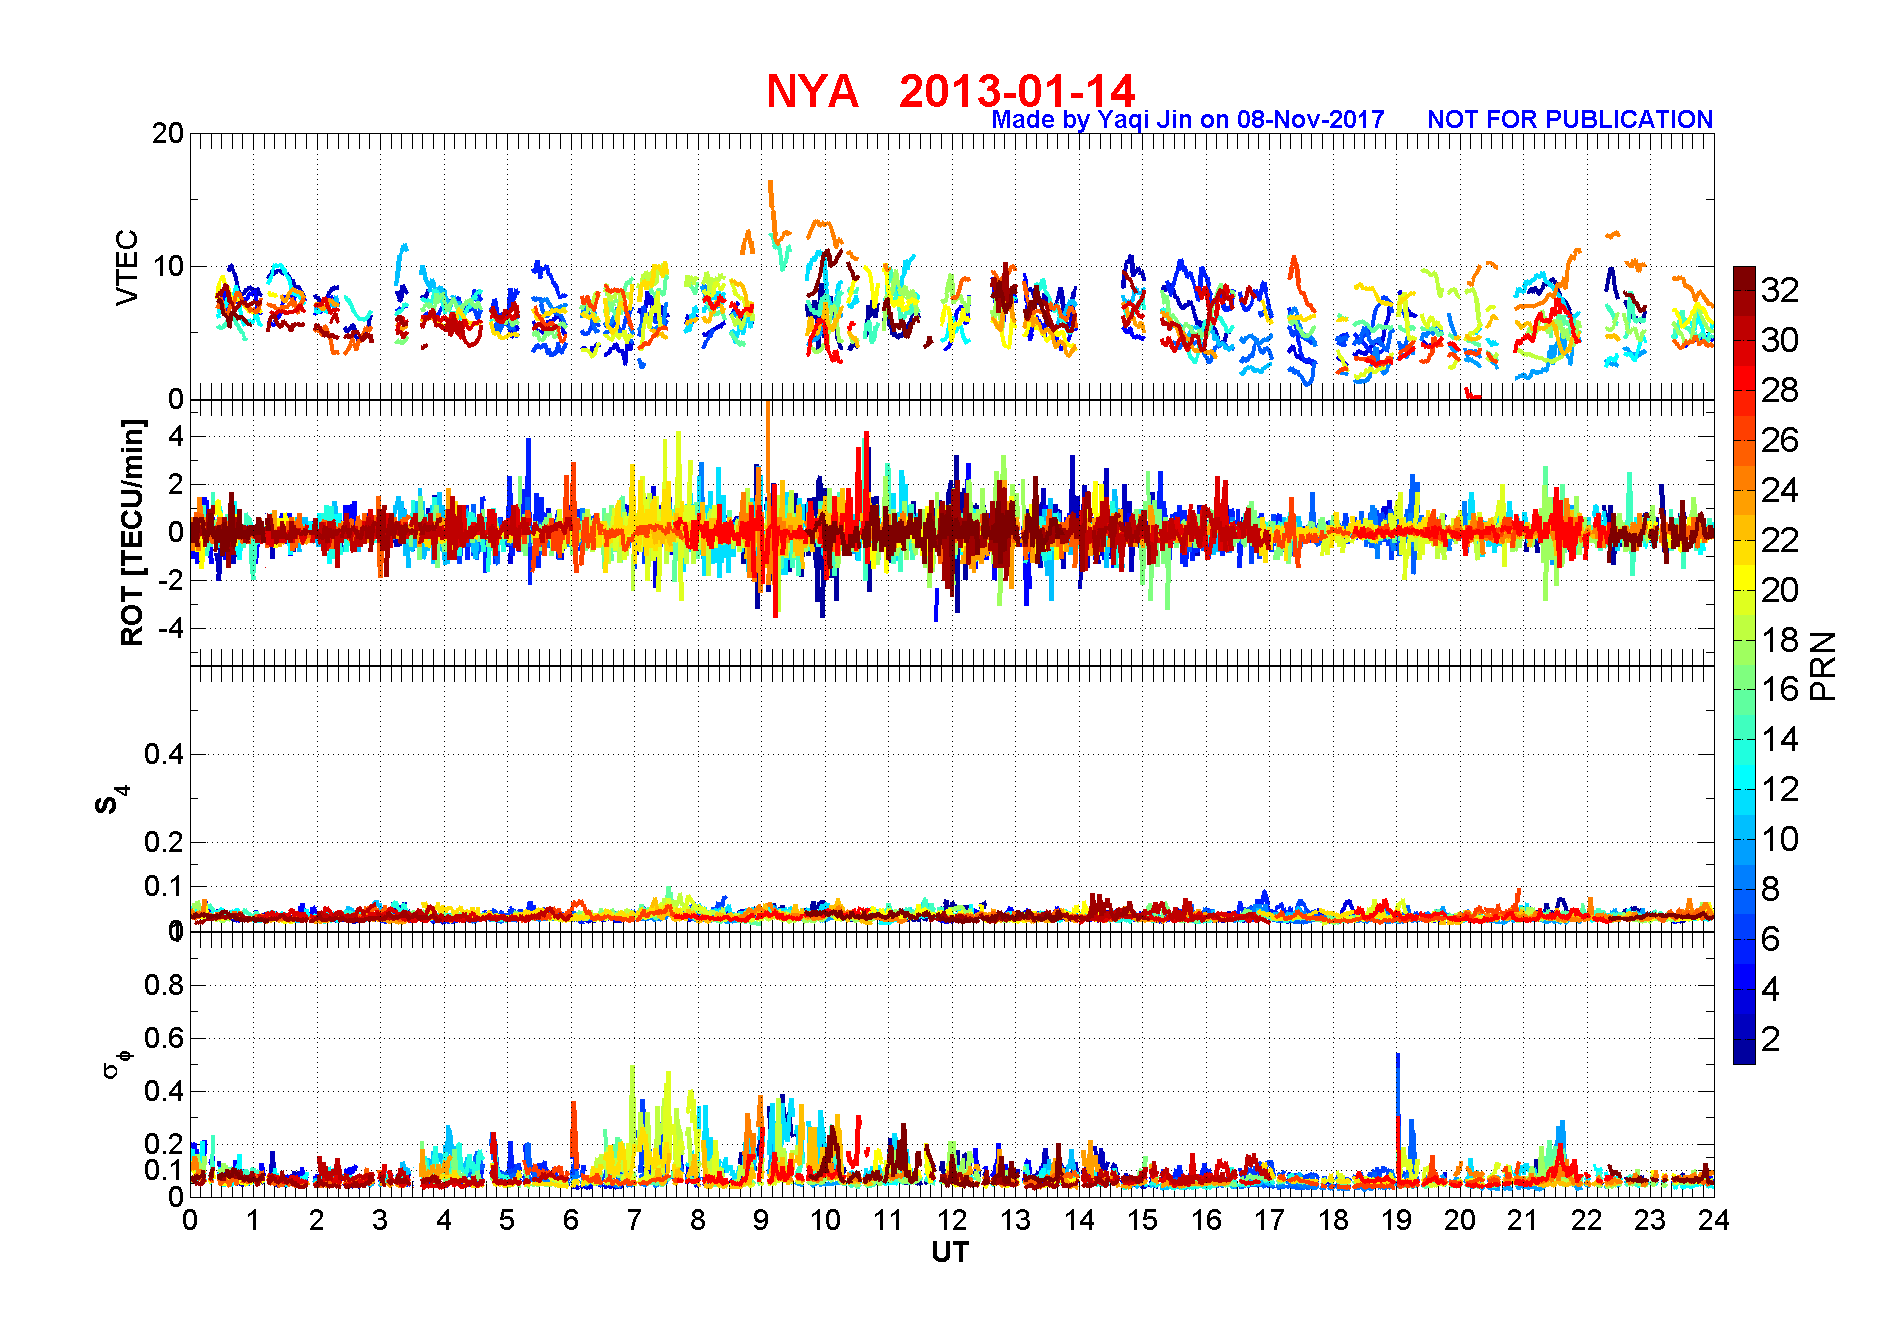The image size is (1904, 1330).
Task: Click the '0.2' tick on the sigma-phi axis
Action: 164,1144
